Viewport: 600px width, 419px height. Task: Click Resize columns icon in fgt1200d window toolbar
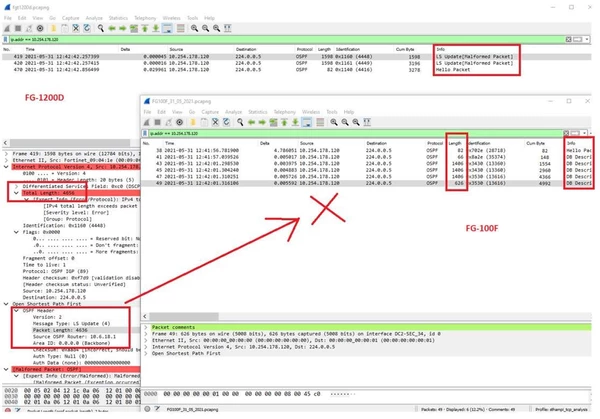pyautogui.click(x=228, y=28)
